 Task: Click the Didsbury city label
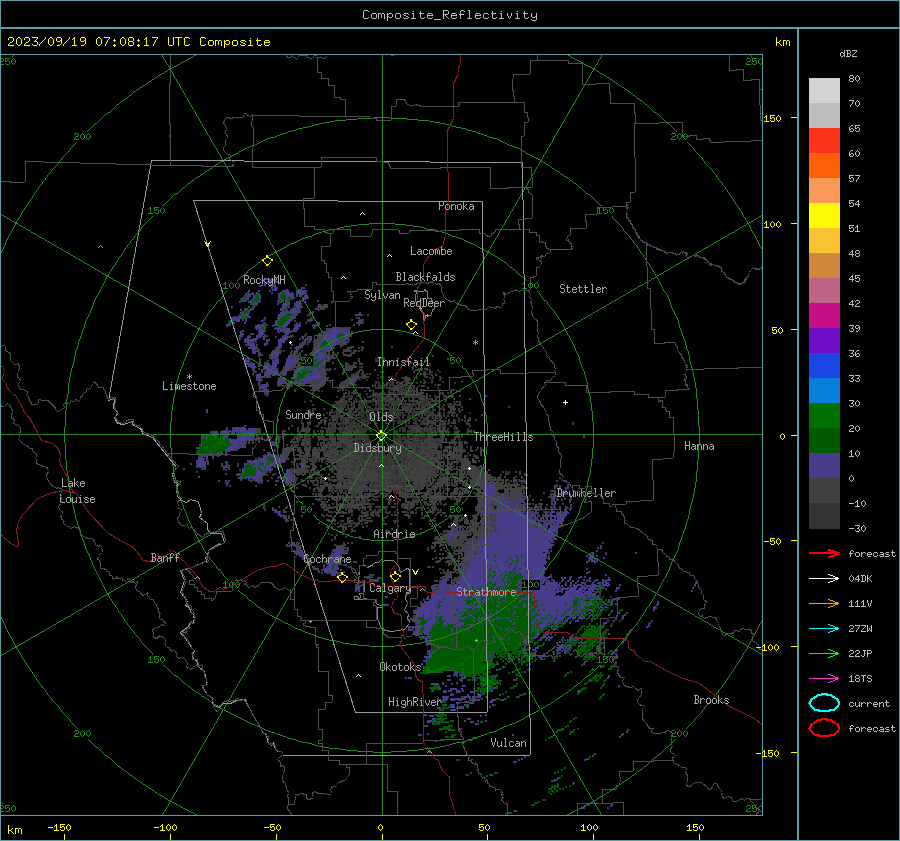coord(377,448)
